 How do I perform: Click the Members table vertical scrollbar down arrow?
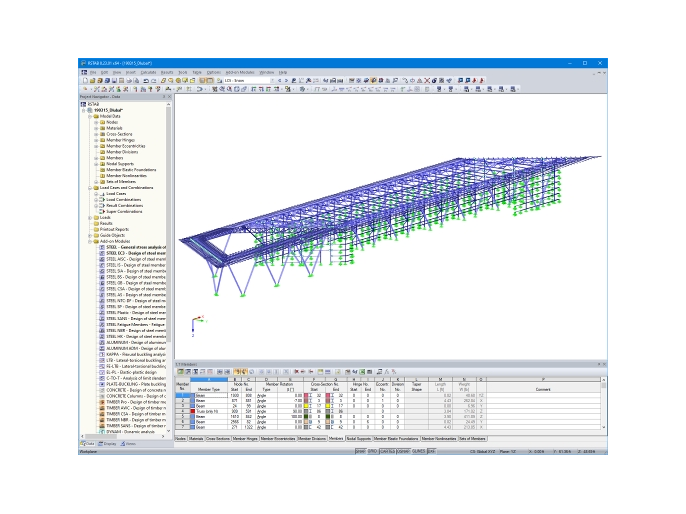coord(604,427)
